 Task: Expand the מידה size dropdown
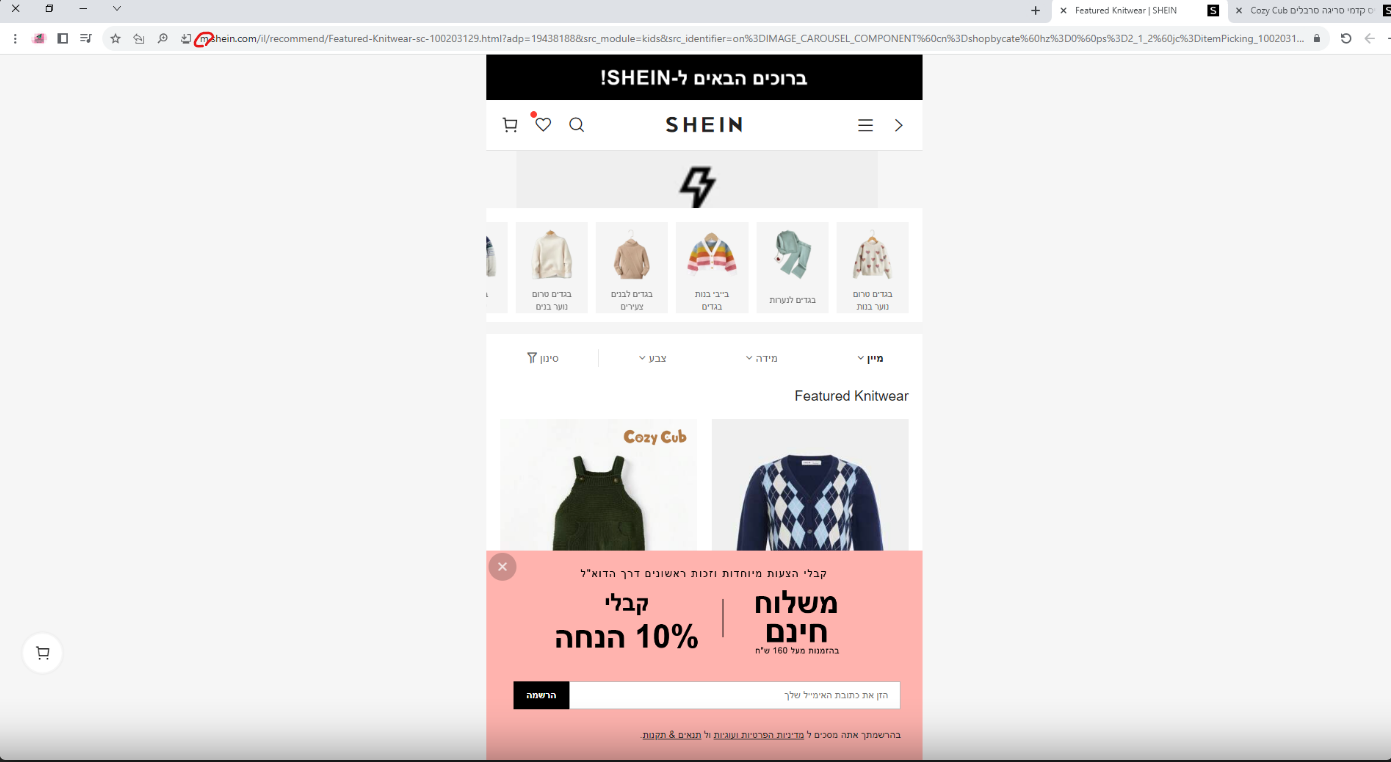click(761, 358)
